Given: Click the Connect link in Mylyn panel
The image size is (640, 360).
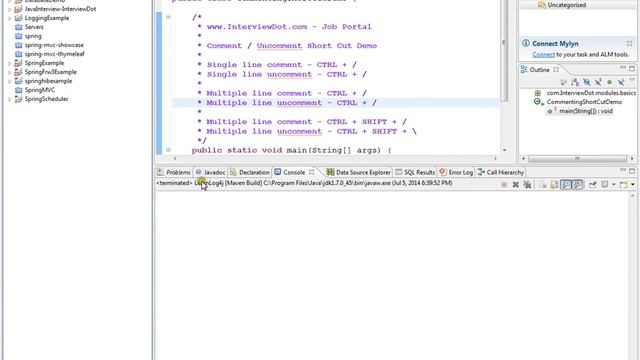Looking at the screenshot, I should 543,54.
